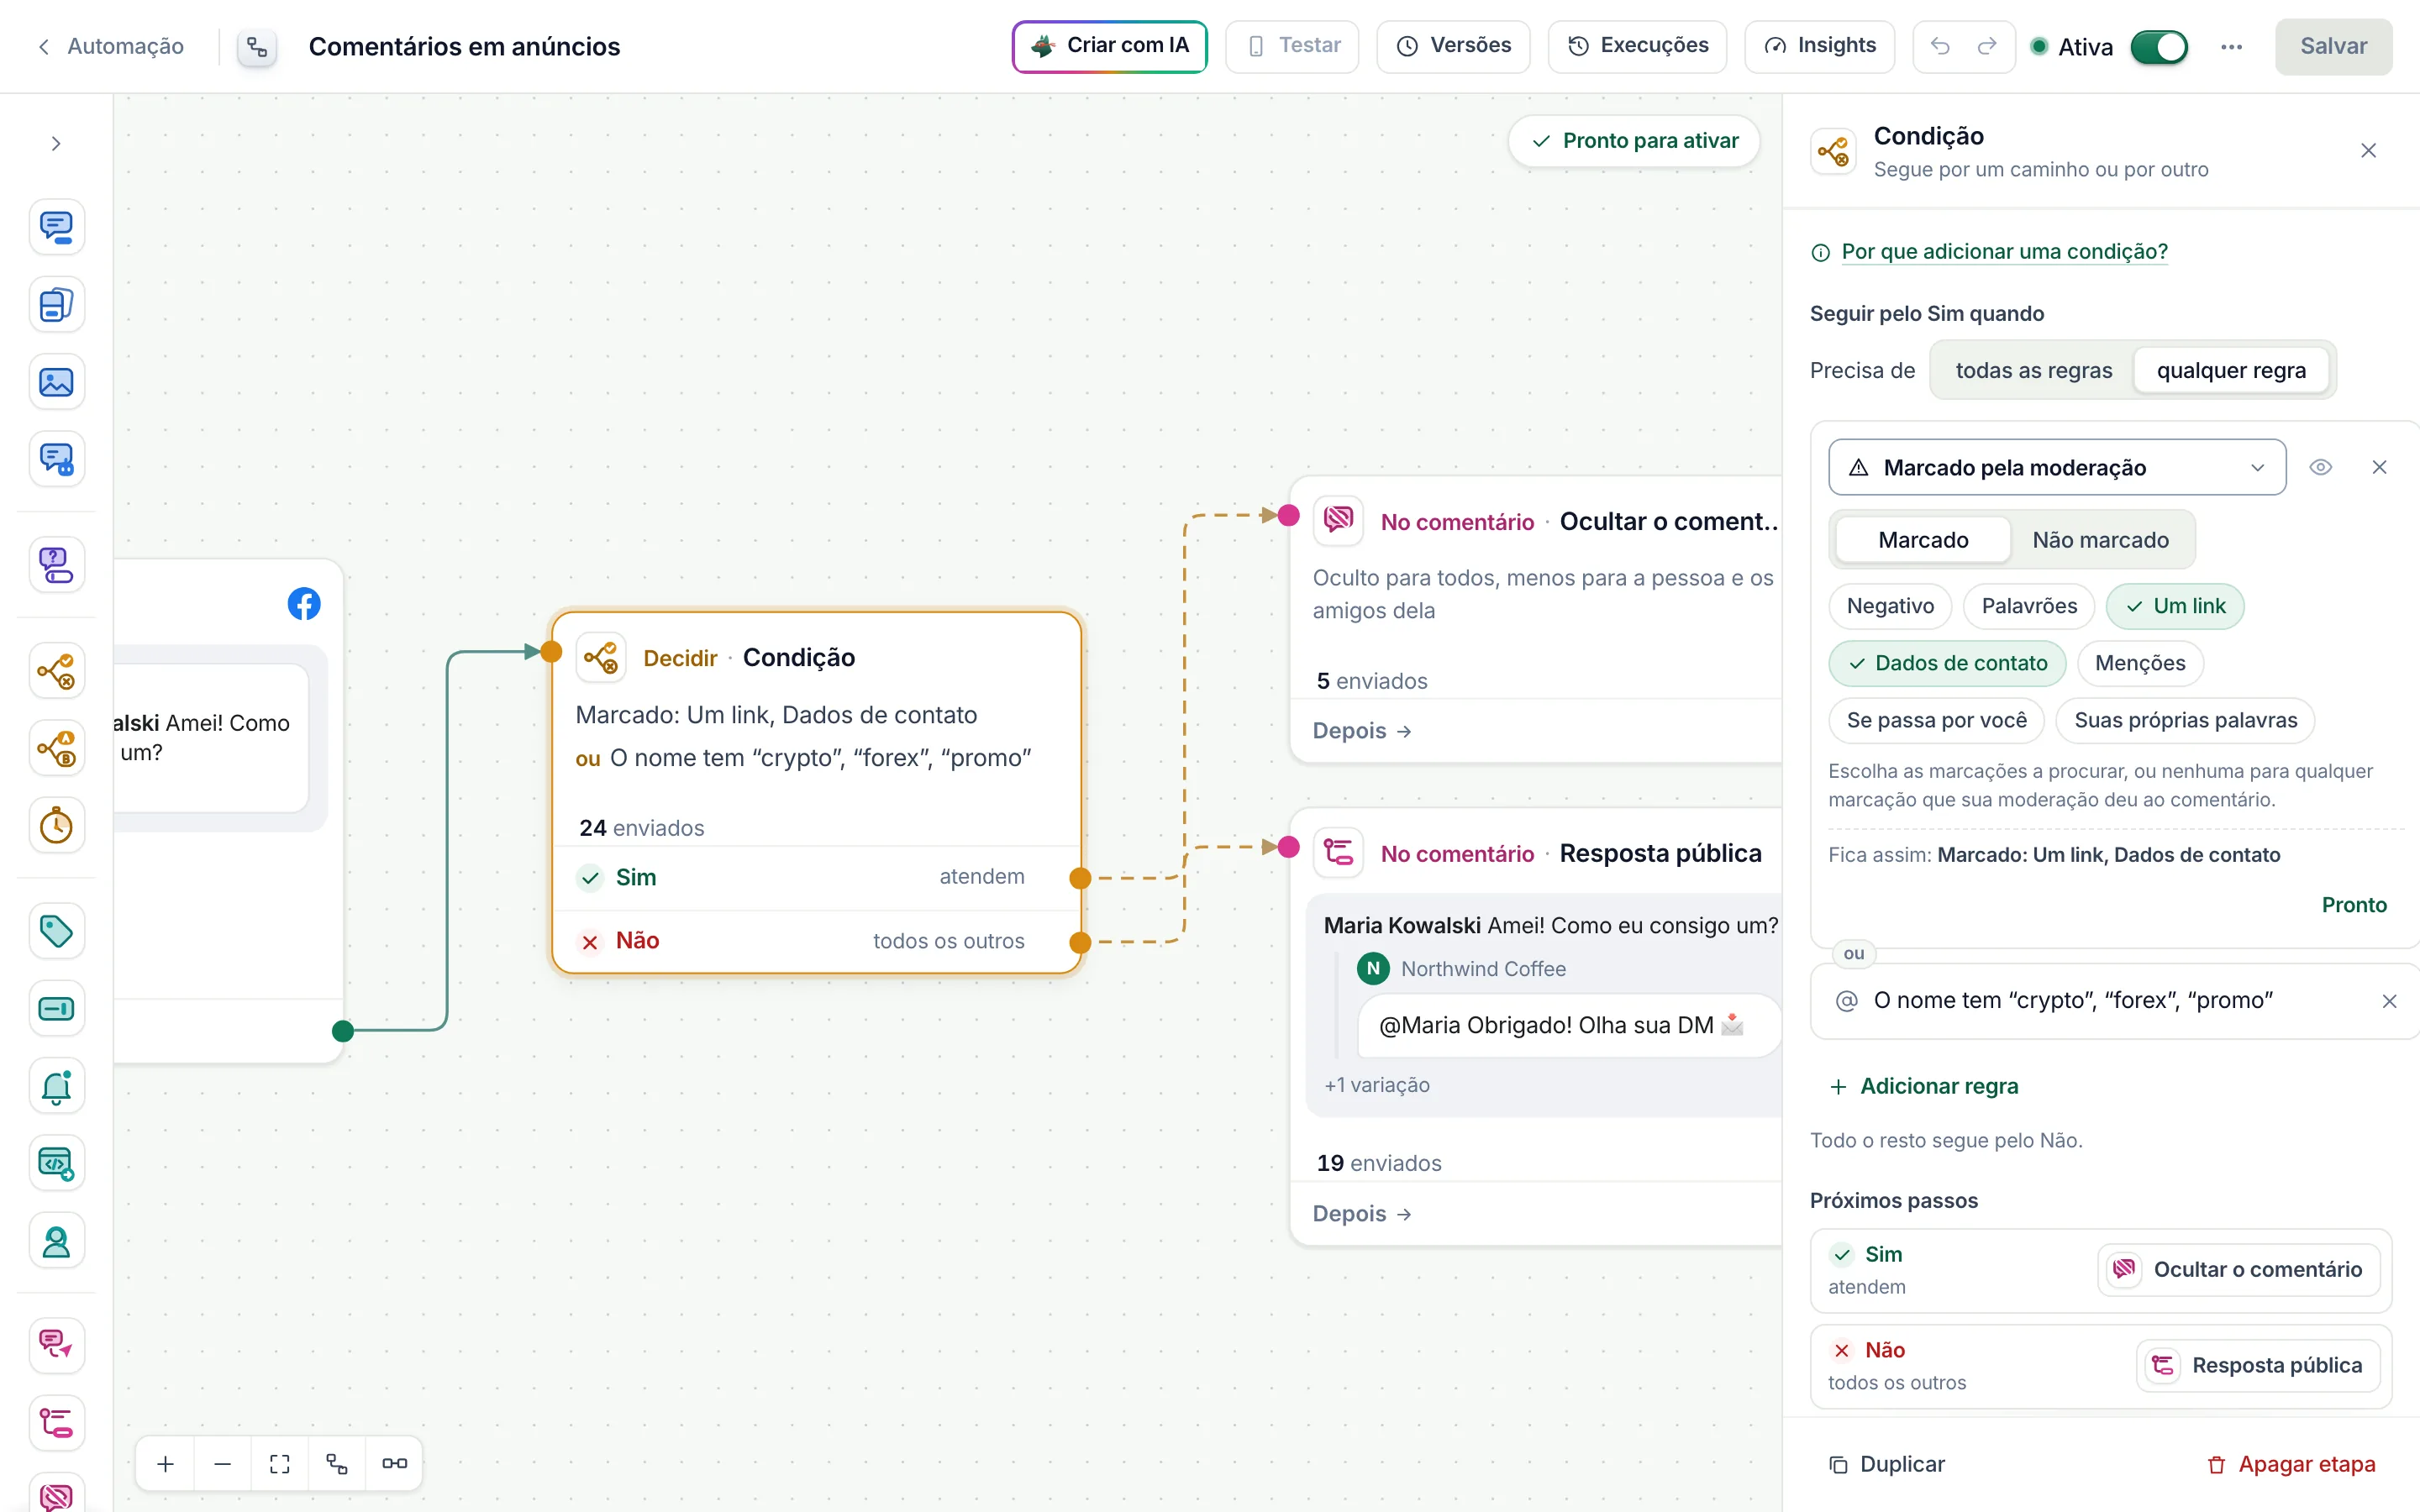Viewport: 2420px width, 1512px height.
Task: Select the 'Não marcado' segment
Action: tap(2100, 540)
